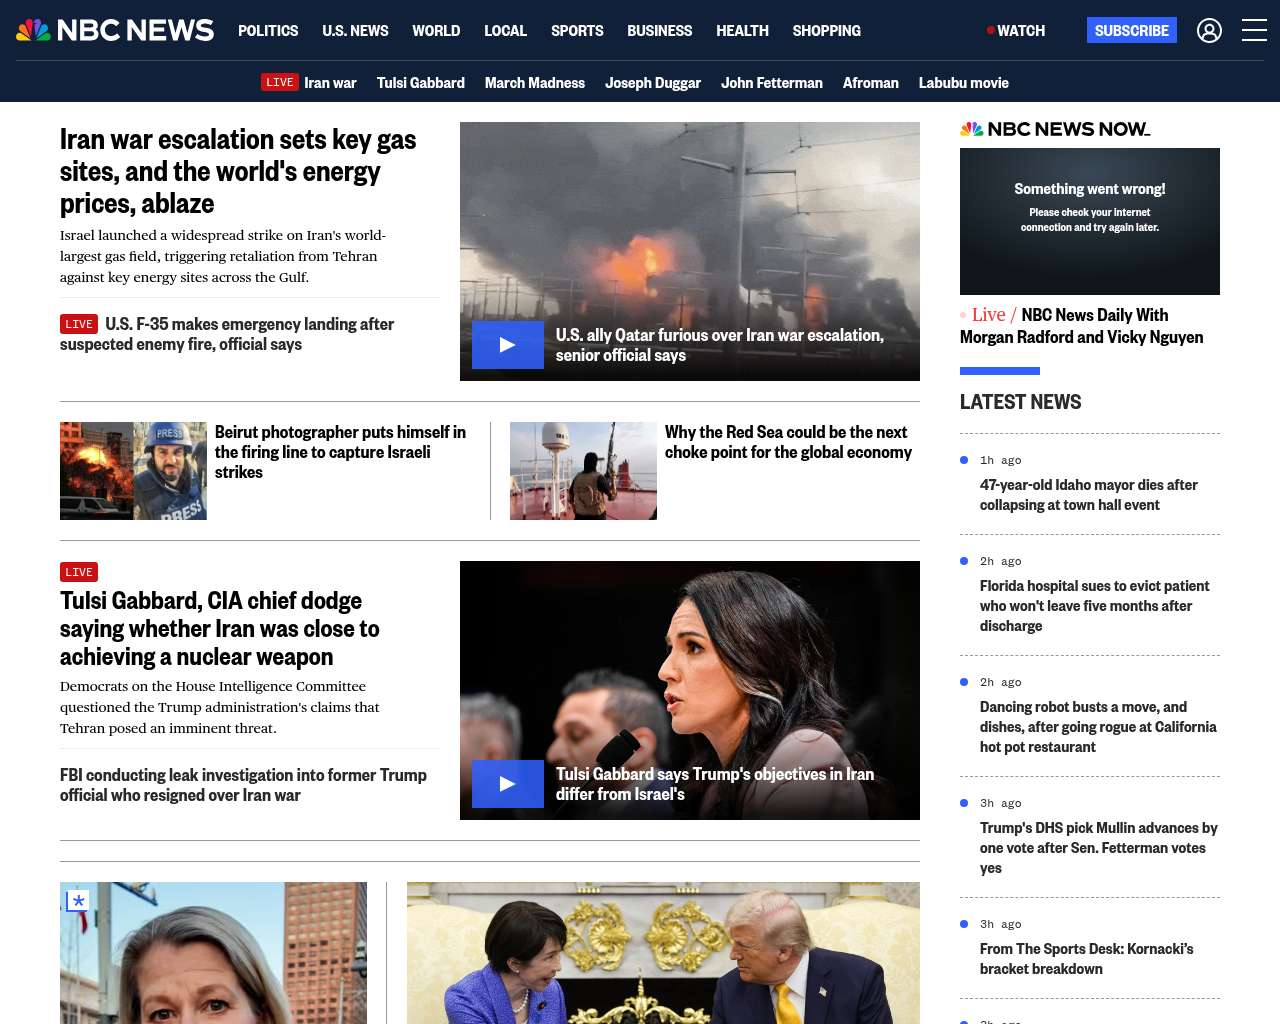The height and width of the screenshot is (1024, 1280).
Task: Click the red LIVE tag above Gabbard headline
Action: 79,572
